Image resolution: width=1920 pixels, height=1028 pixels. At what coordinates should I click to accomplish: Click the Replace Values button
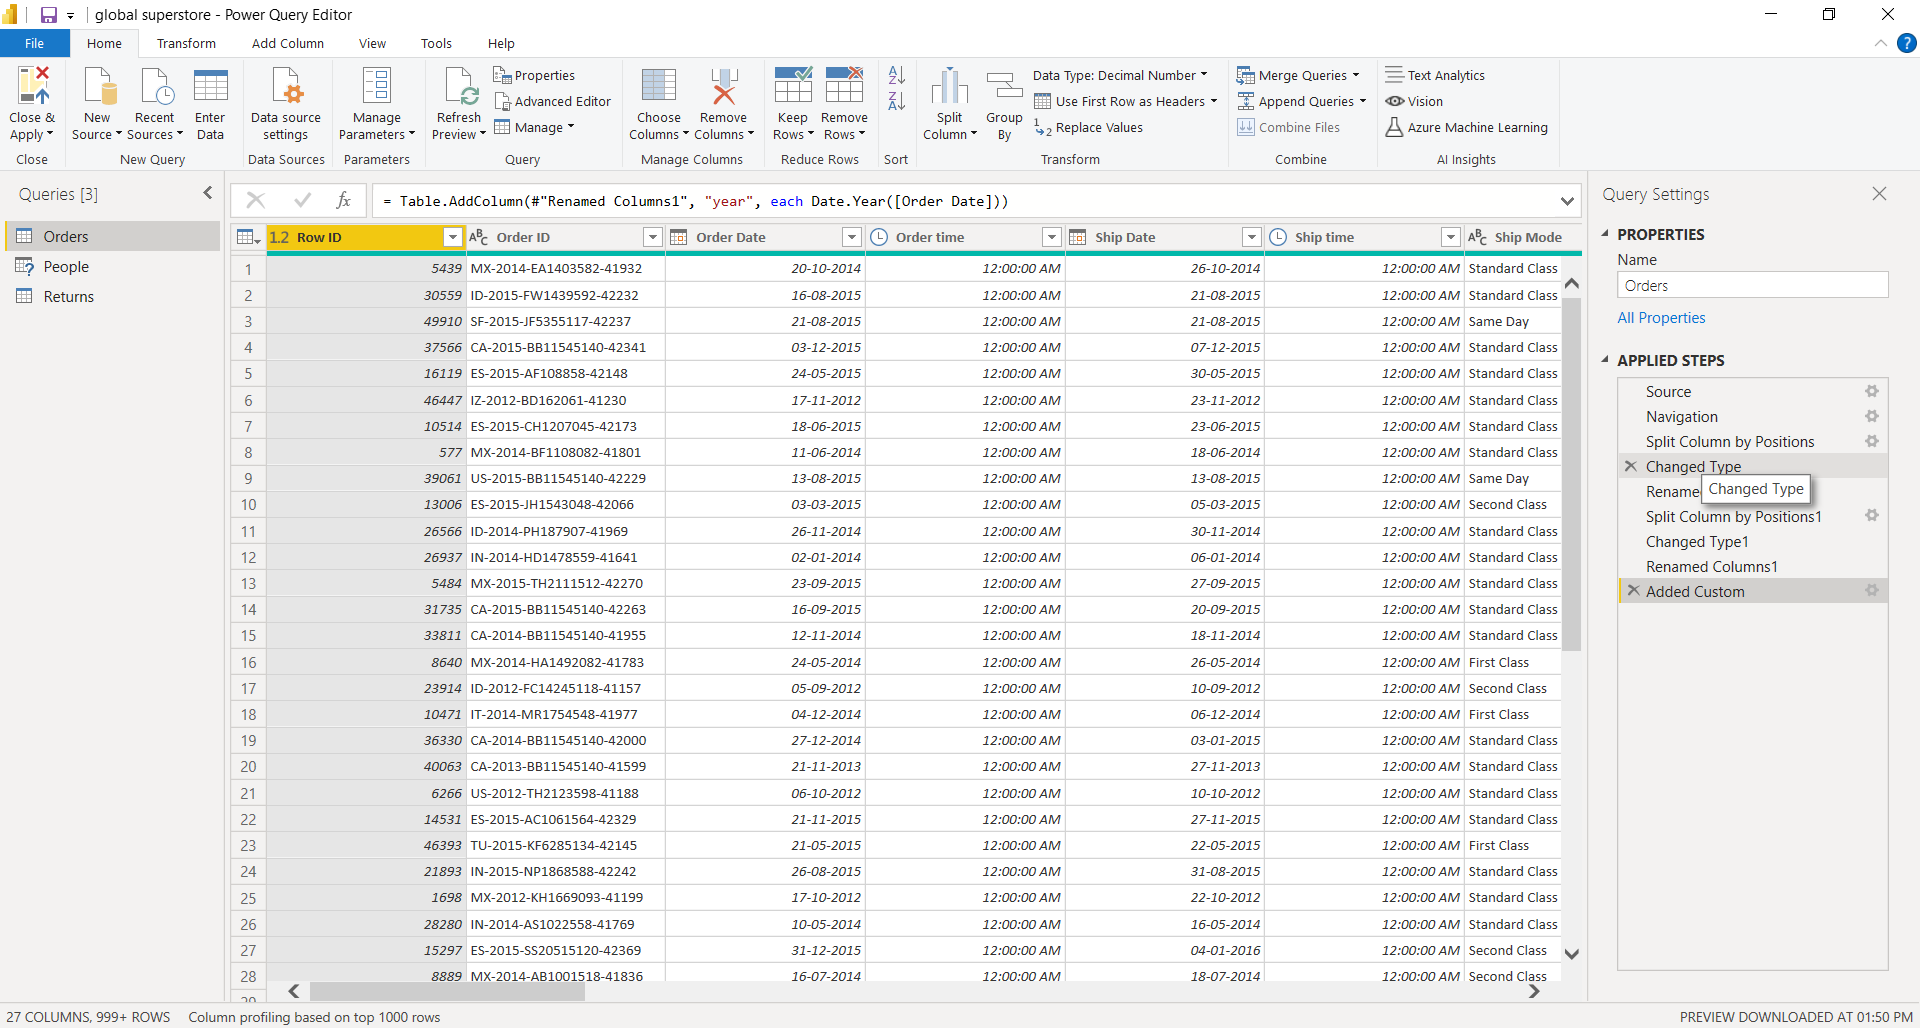(x=1088, y=127)
